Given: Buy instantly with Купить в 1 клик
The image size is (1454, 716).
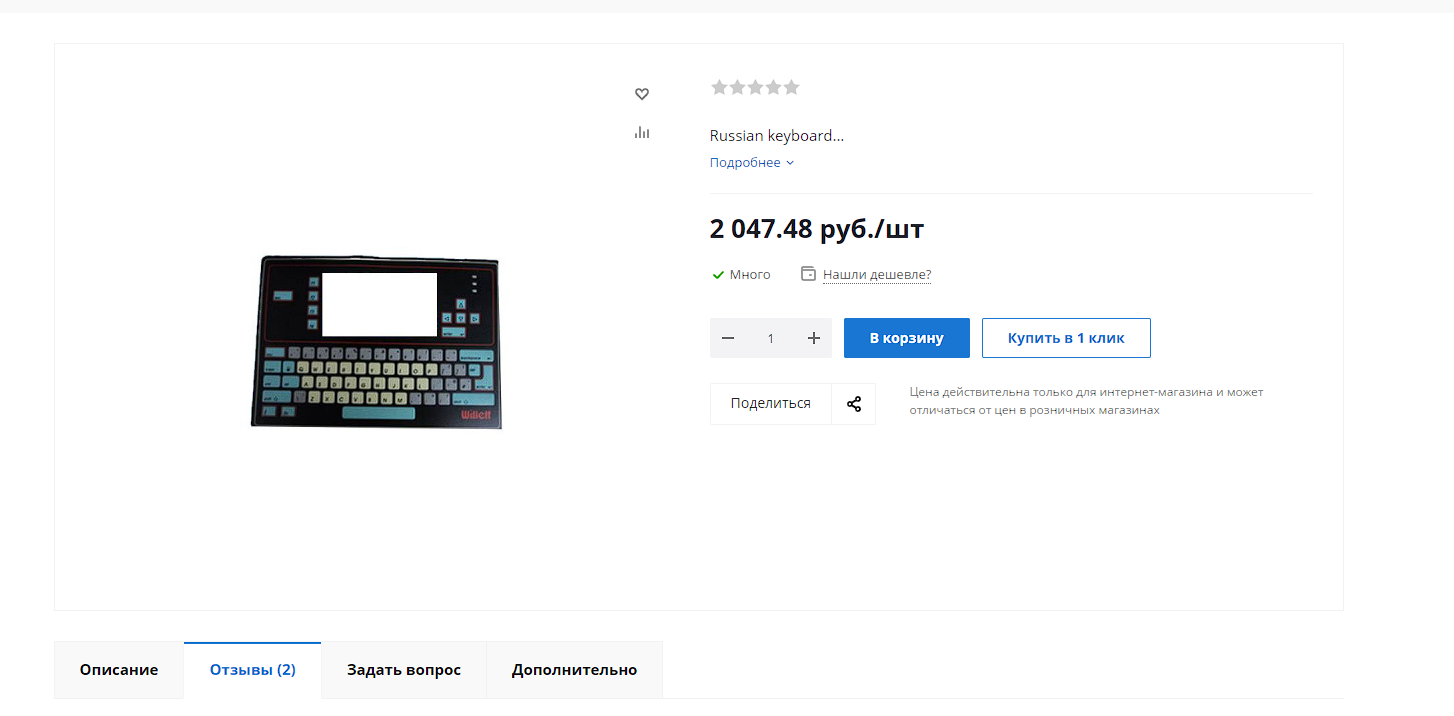Looking at the screenshot, I should point(1066,338).
